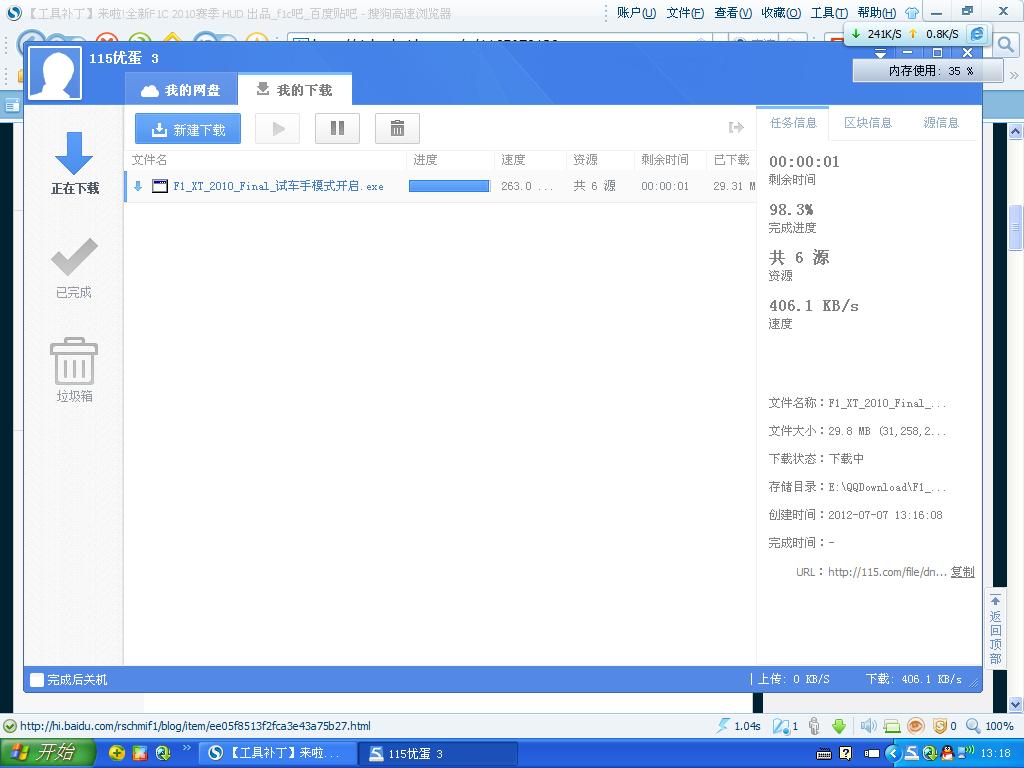Open the 账户(U) menu

coord(637,13)
